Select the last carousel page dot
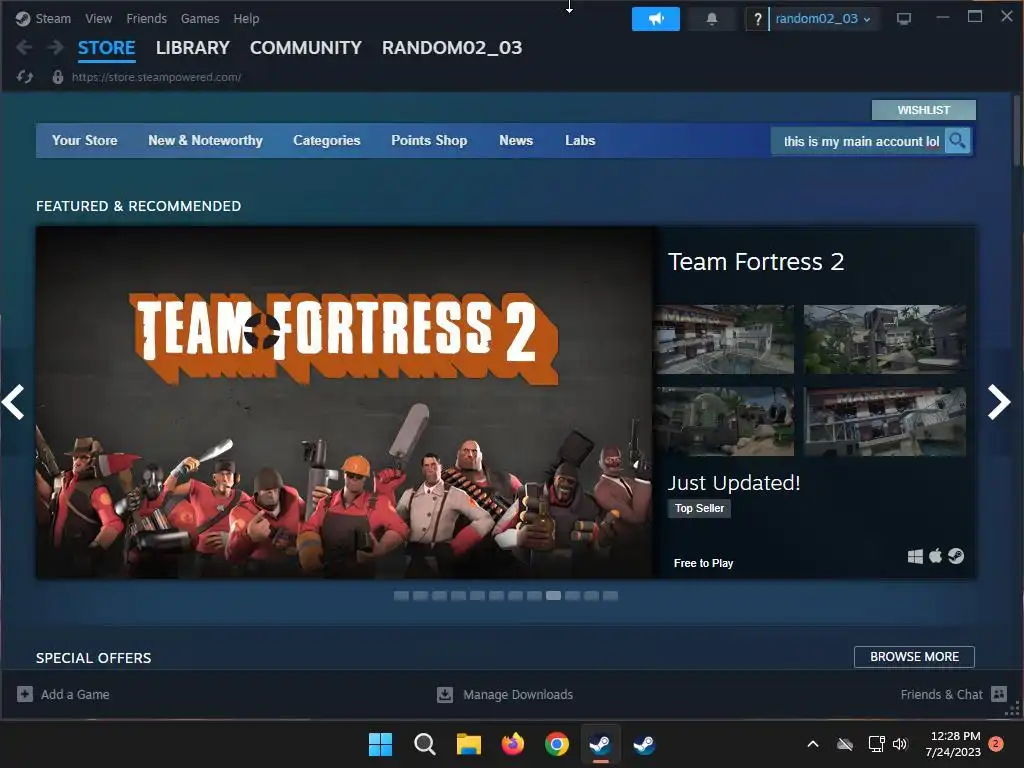Viewport: 1024px width, 768px height. 610,596
